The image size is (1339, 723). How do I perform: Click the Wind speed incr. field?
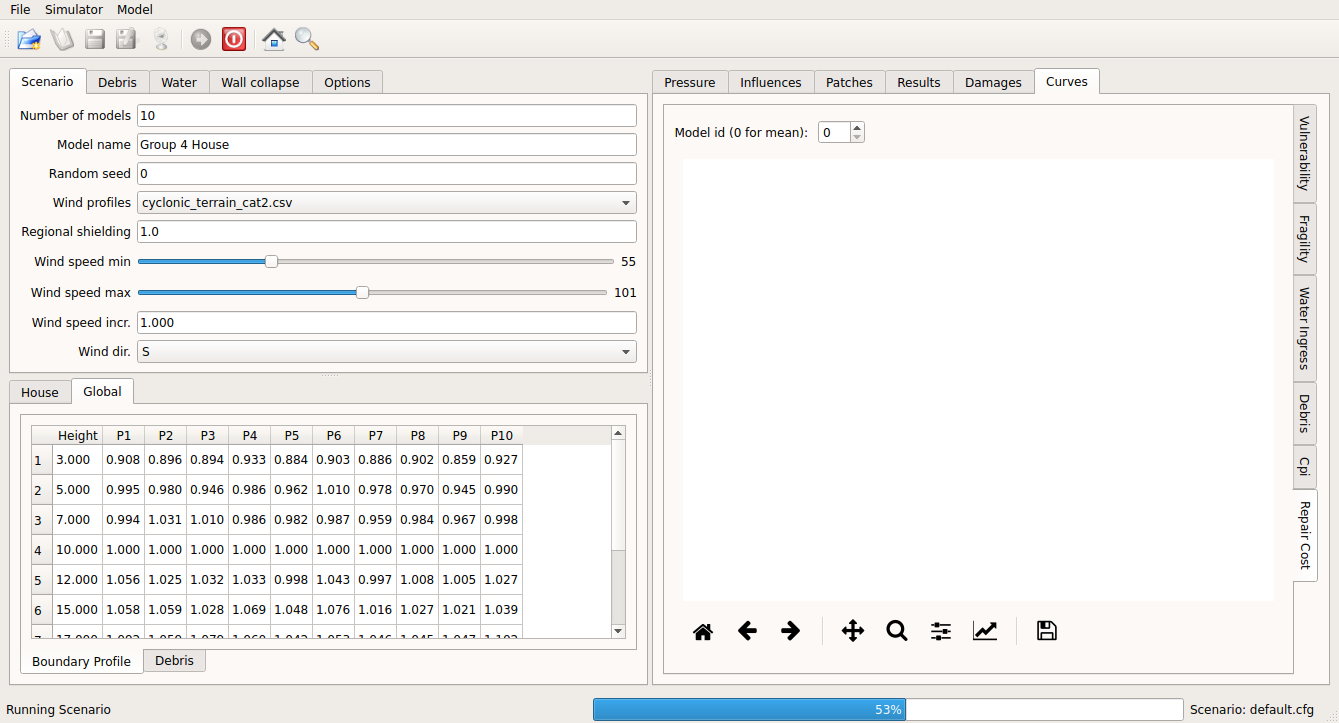387,322
